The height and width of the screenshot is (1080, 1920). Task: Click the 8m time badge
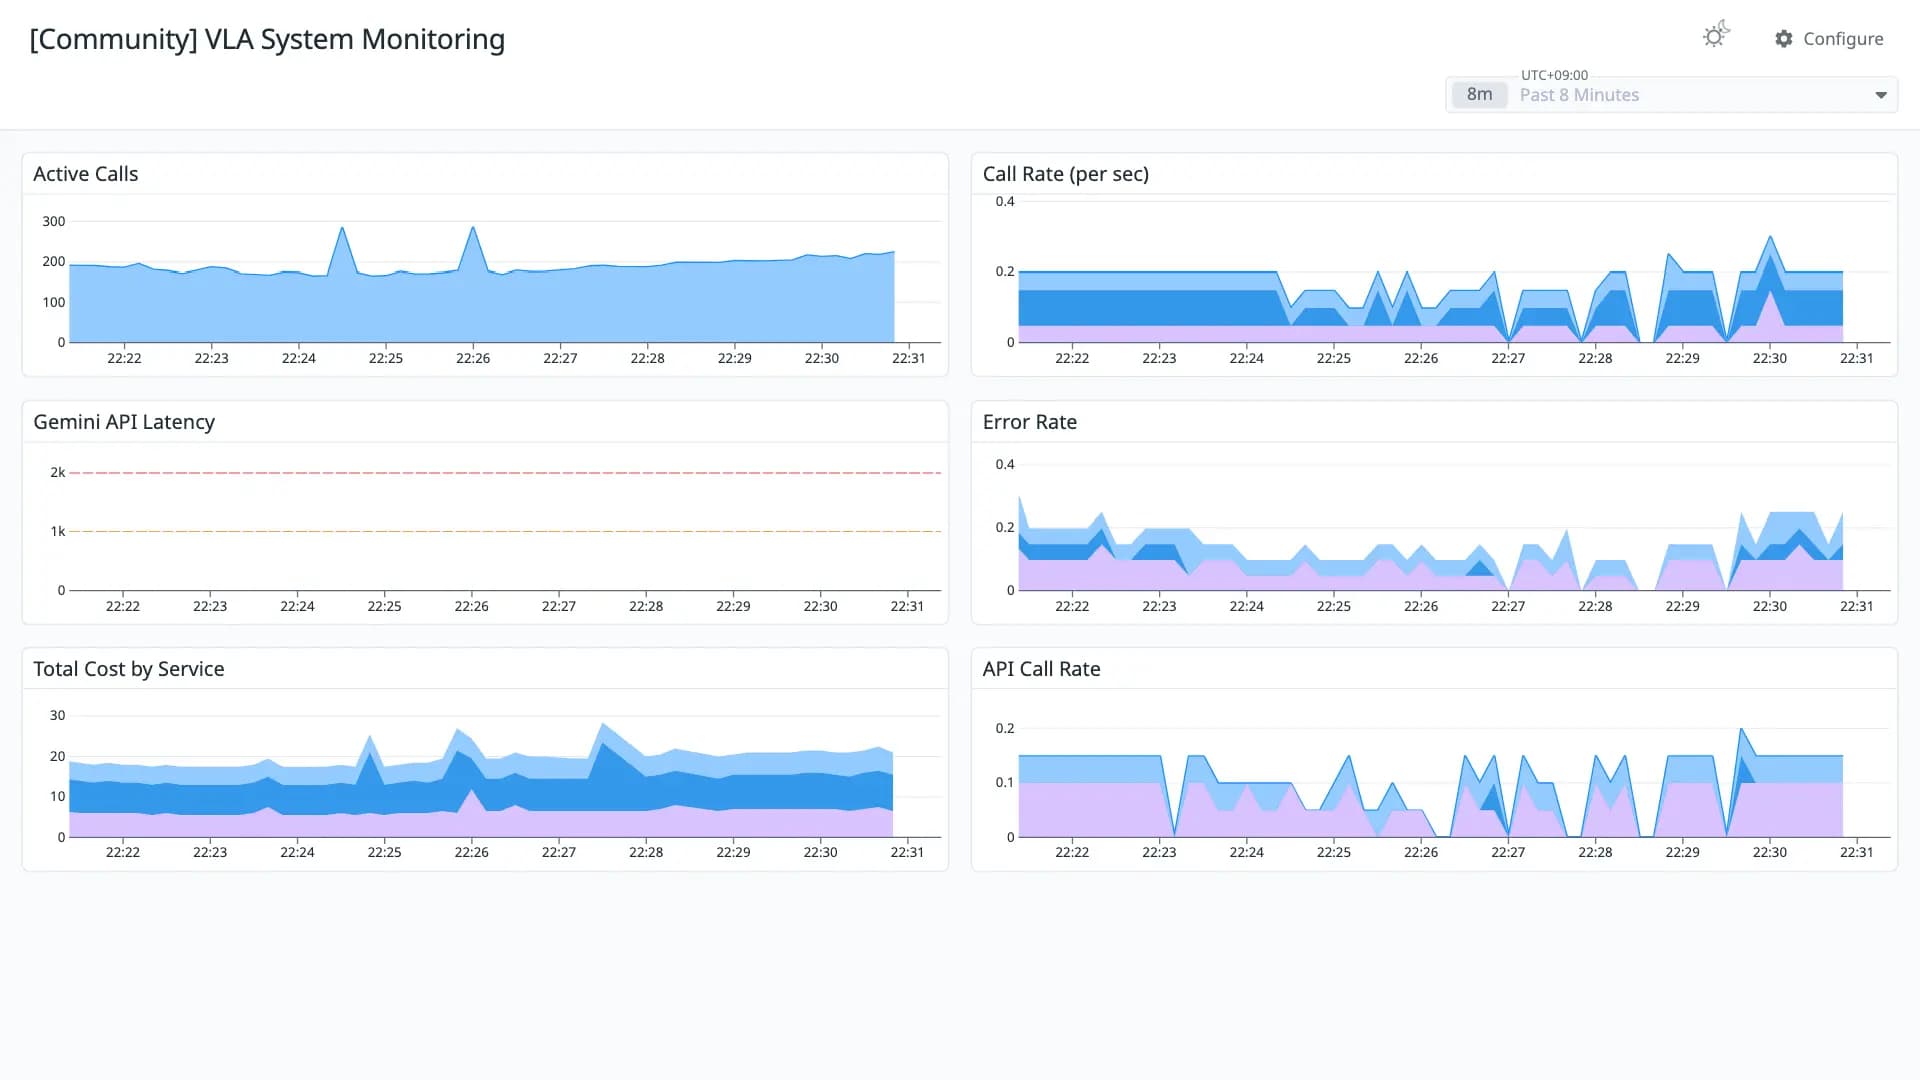tap(1479, 95)
